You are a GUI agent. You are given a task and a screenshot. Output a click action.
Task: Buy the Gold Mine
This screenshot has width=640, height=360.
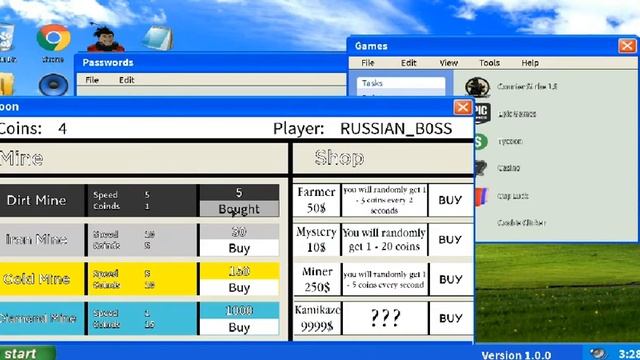[x=239, y=288]
